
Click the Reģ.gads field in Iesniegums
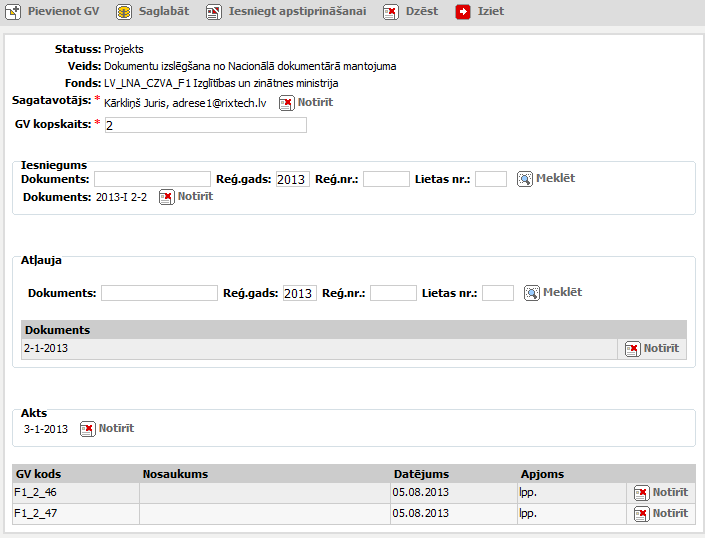coord(292,179)
